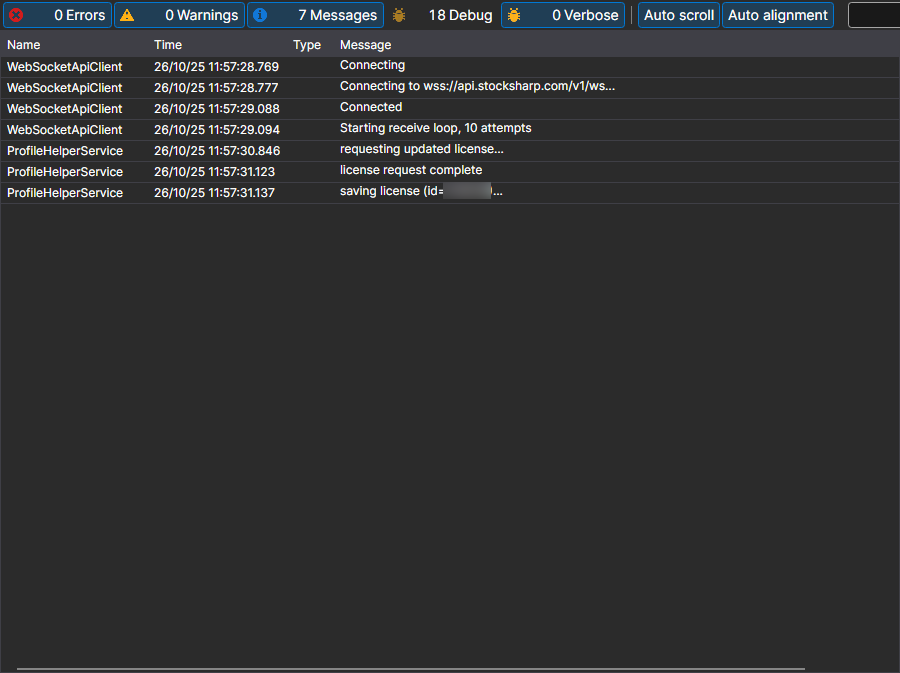Toggle the yellow Warnings triangle icon
This screenshot has height=673, width=900.
[127, 15]
